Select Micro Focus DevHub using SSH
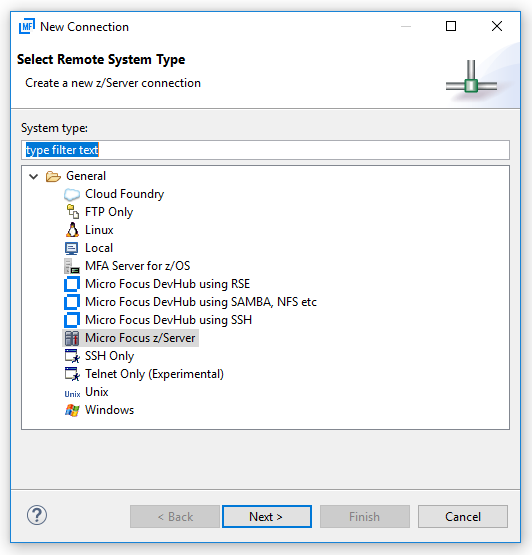 click(168, 320)
